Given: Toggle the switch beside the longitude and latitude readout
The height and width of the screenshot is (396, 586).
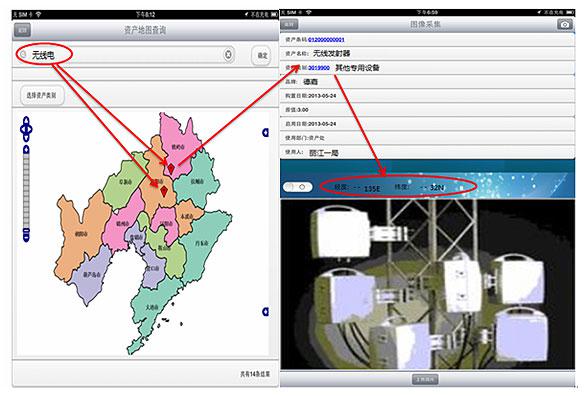Looking at the screenshot, I should [297, 186].
